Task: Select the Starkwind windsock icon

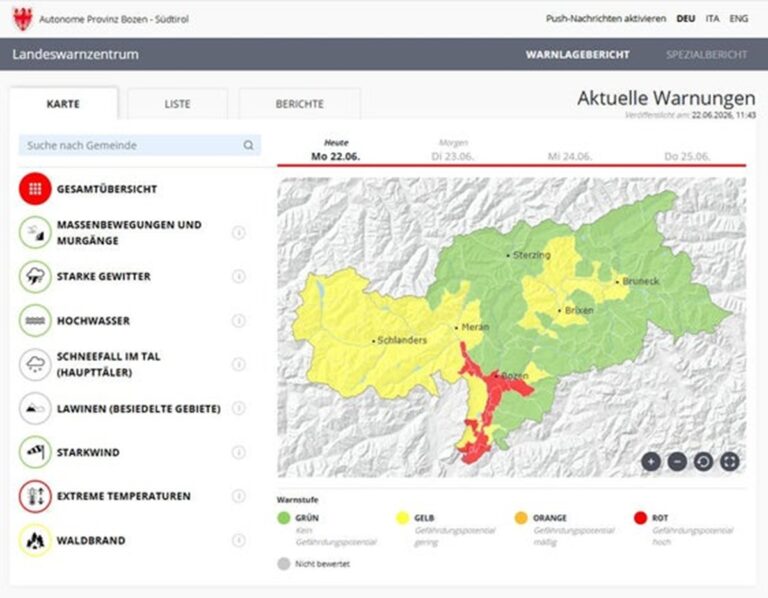Action: tap(35, 452)
